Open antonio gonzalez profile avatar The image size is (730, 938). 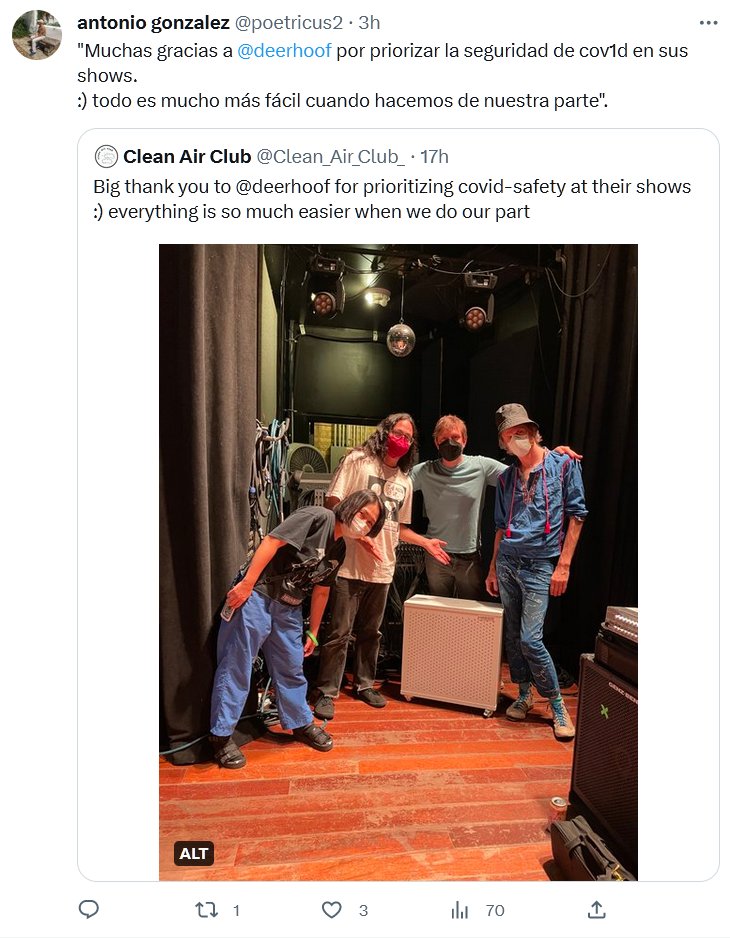(x=36, y=35)
